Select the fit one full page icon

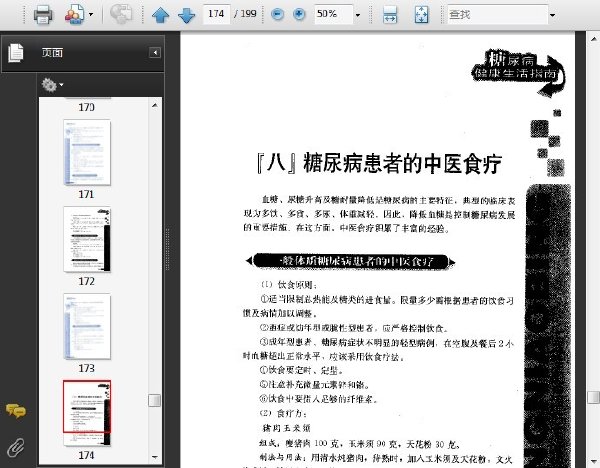click(421, 15)
